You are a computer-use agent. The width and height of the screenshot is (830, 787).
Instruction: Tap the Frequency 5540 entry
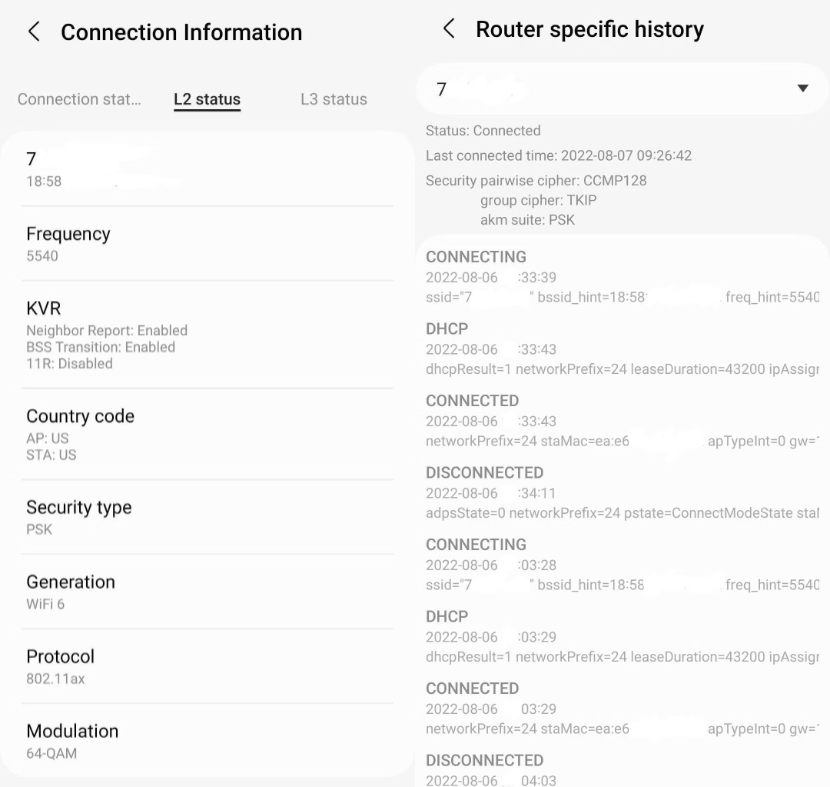click(207, 244)
